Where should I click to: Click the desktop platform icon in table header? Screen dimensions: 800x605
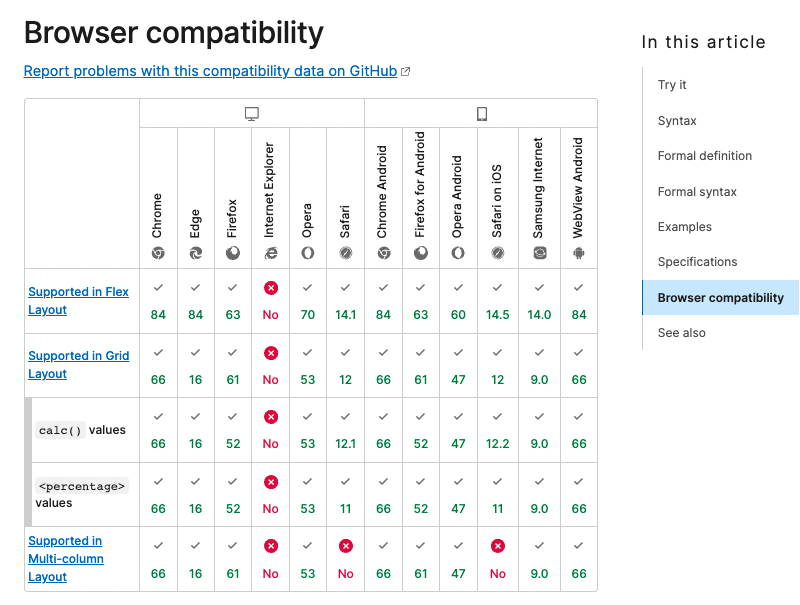point(252,113)
